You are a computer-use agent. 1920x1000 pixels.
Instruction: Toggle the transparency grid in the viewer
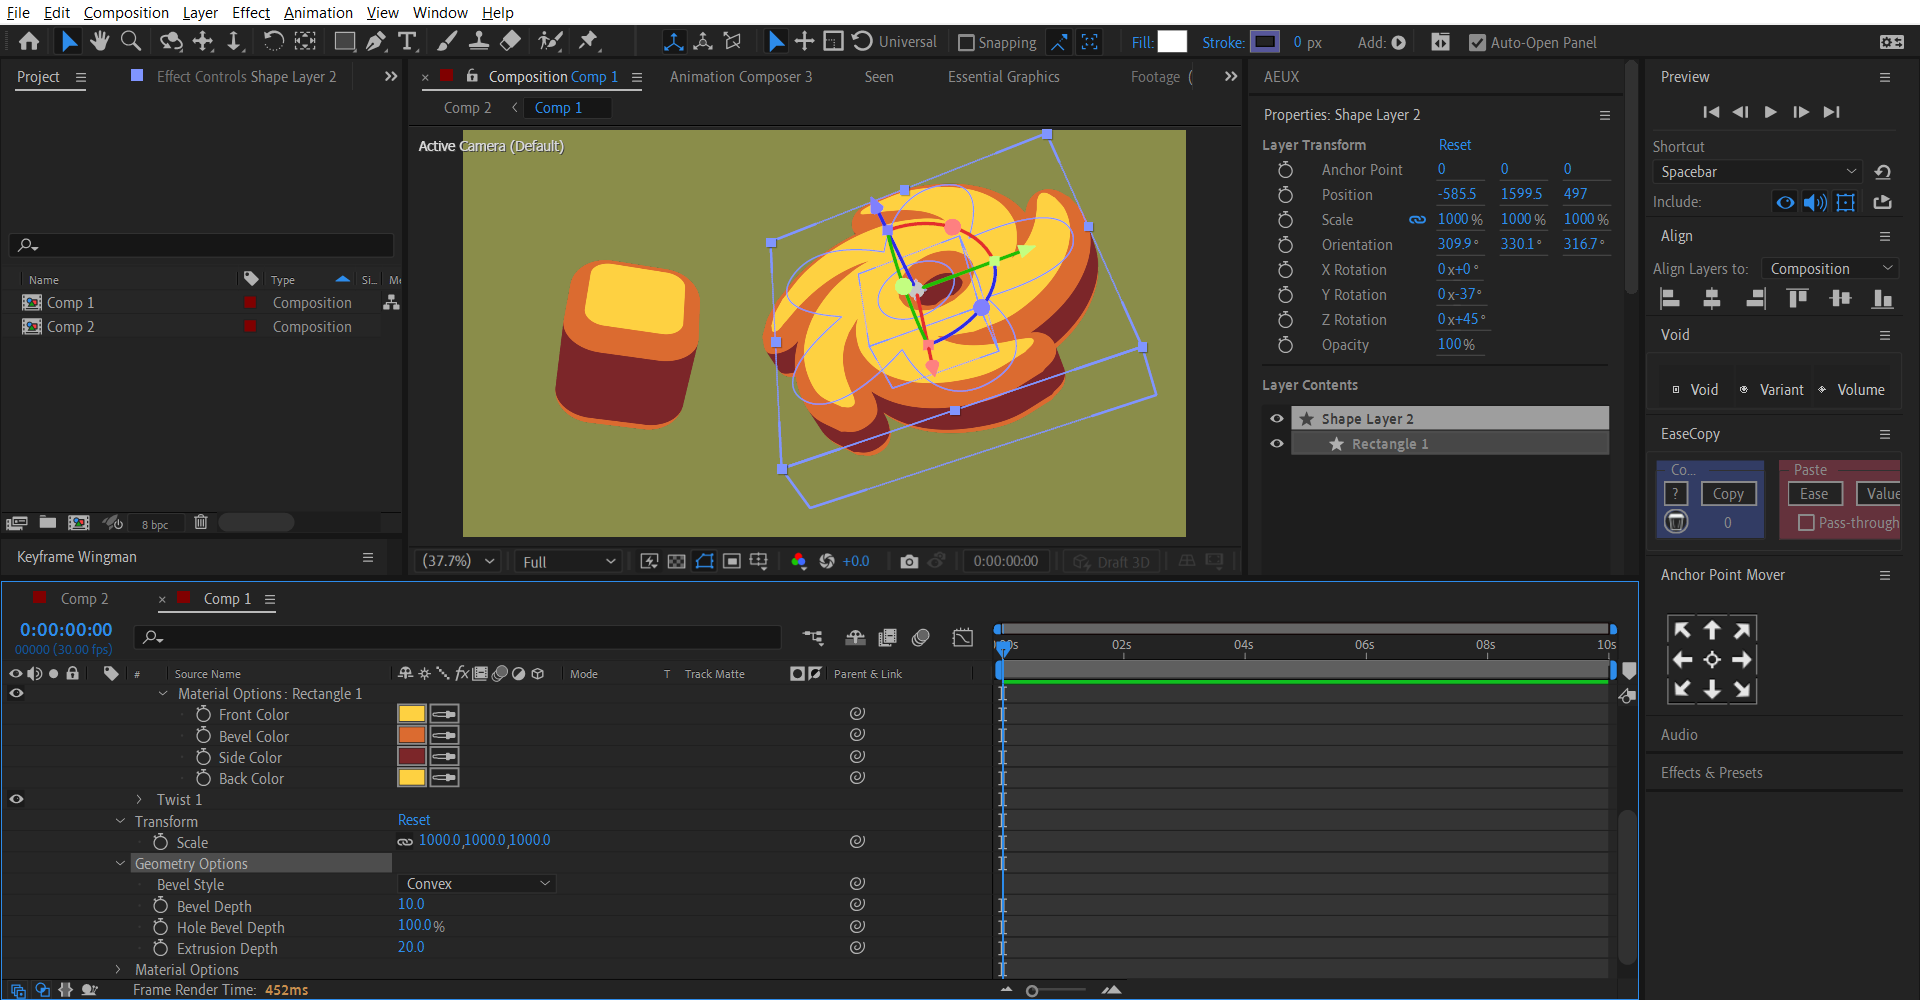(x=676, y=561)
